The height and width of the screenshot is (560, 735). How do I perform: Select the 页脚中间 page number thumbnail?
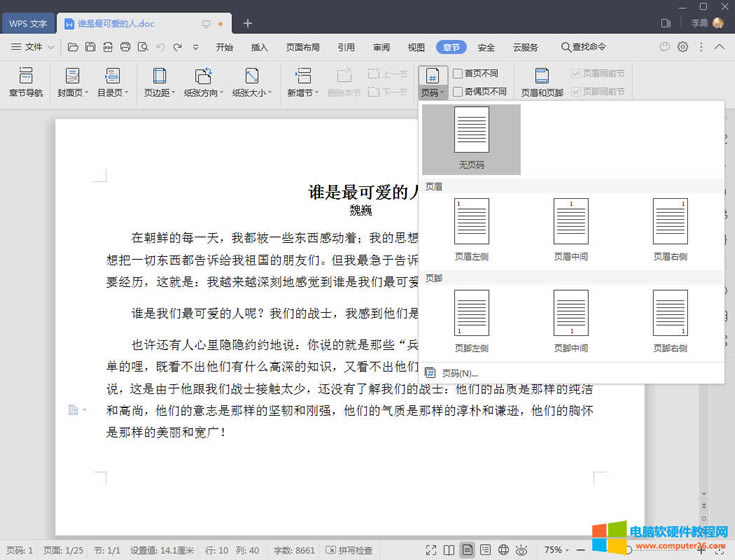[571, 319]
